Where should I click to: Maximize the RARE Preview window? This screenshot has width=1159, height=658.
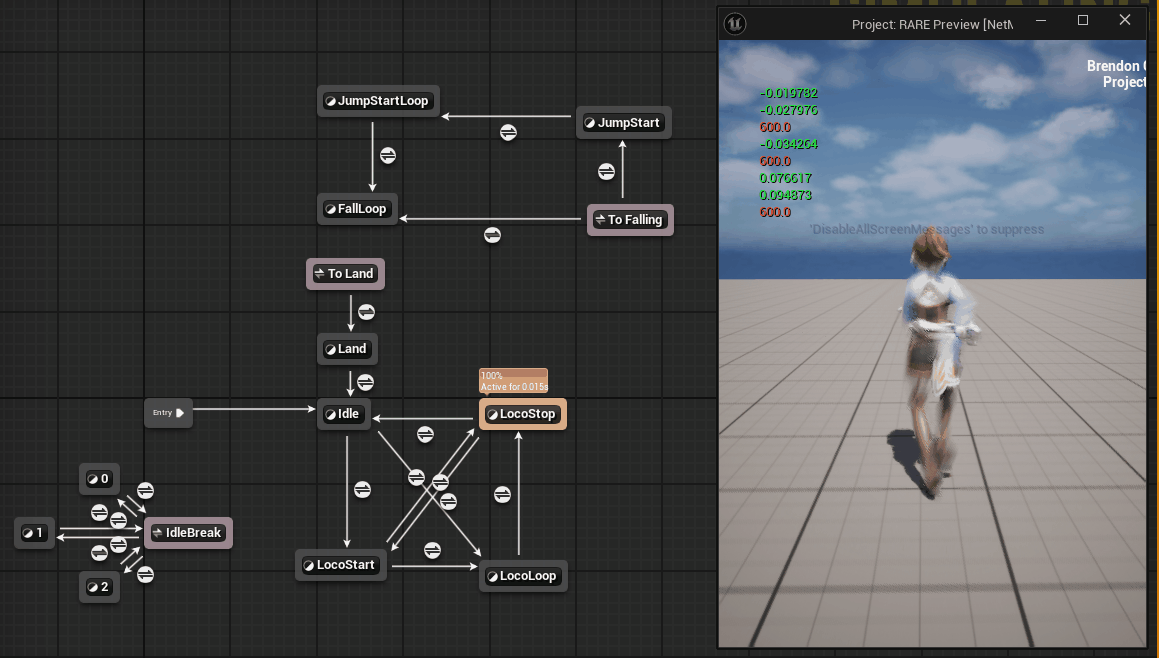coord(1083,21)
